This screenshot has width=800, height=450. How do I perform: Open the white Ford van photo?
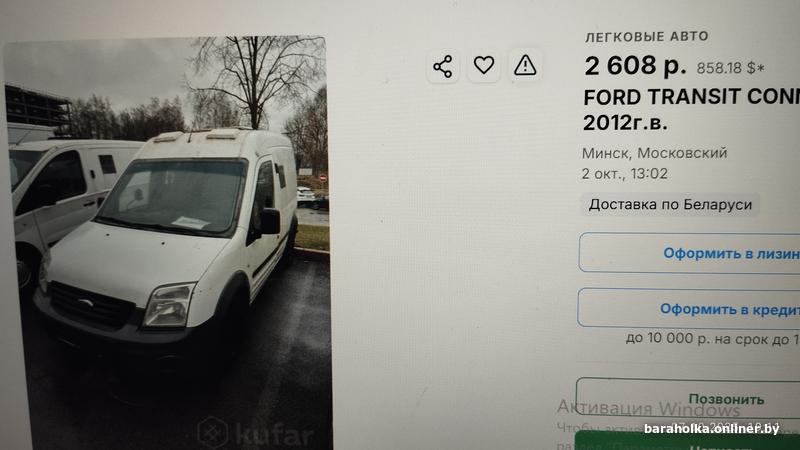point(167,243)
